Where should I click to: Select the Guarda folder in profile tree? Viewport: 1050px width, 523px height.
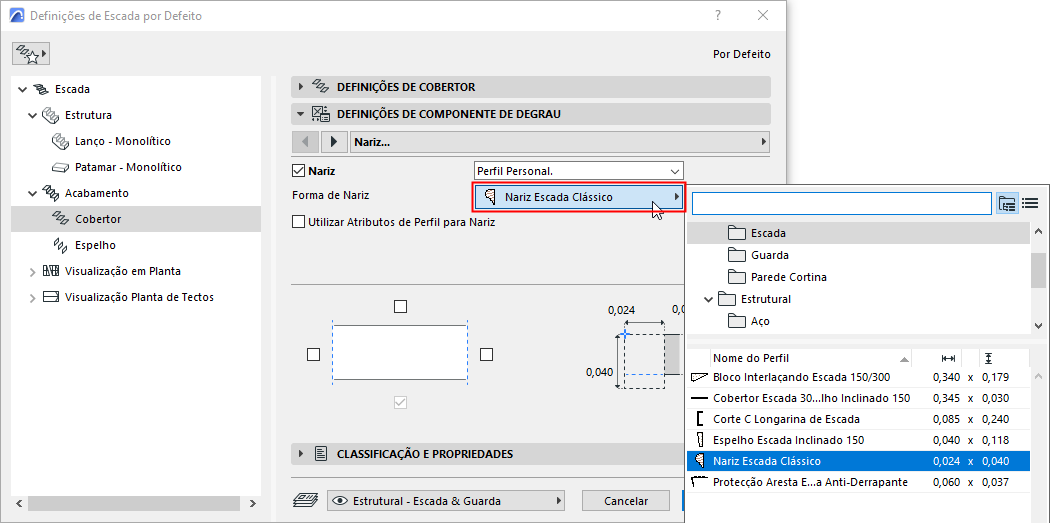tap(769, 255)
